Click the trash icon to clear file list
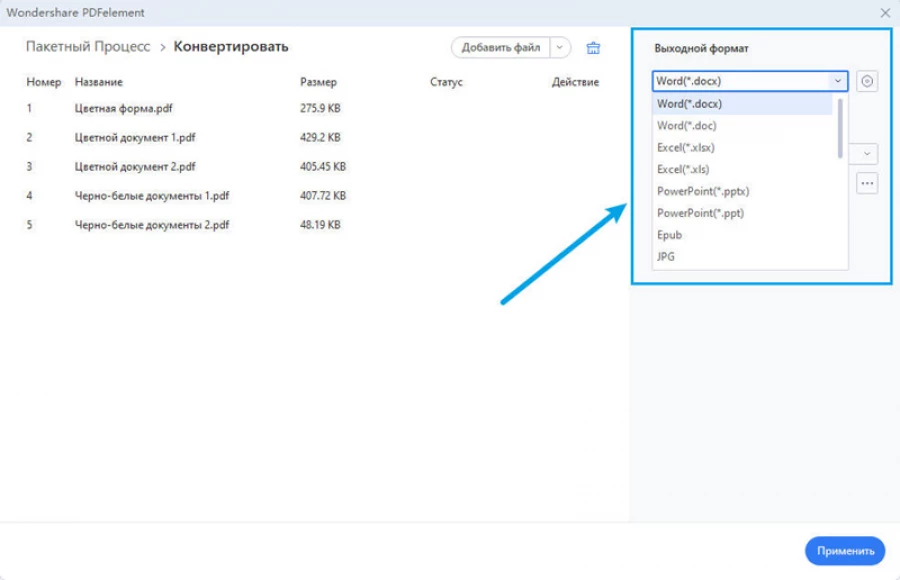This screenshot has height=580, width=900. 593,48
